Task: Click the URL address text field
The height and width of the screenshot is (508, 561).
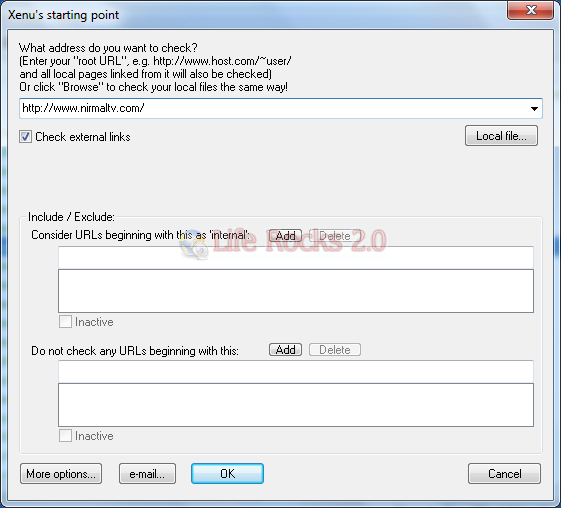Action: [275, 108]
